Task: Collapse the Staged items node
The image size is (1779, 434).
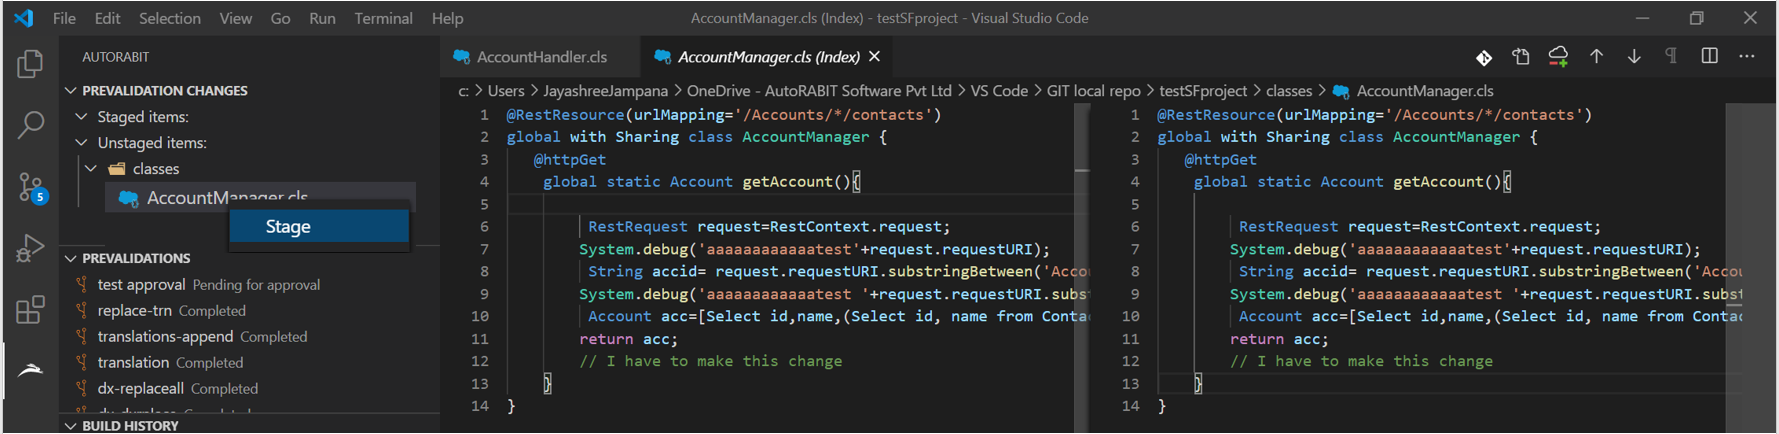Action: tap(82, 117)
